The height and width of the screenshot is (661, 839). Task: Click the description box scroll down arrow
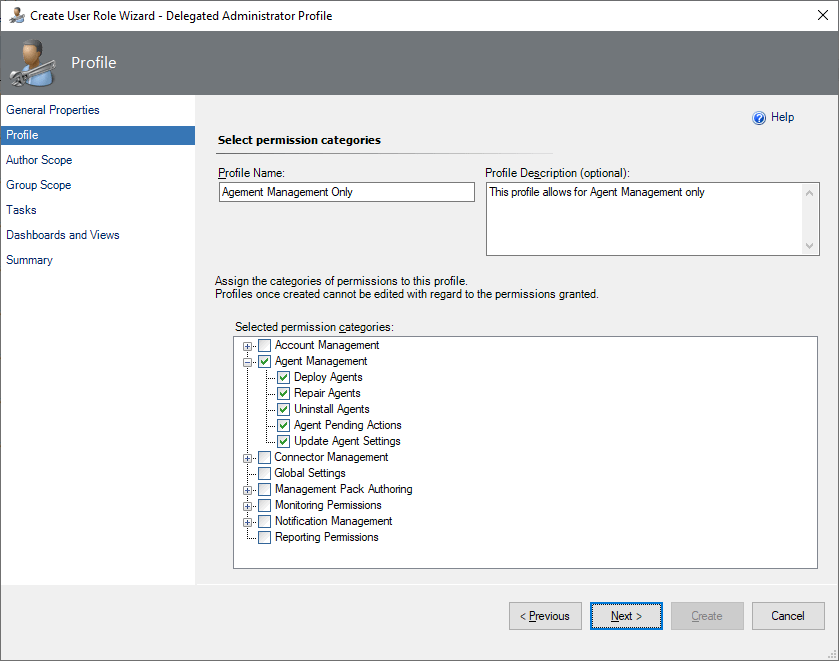[x=811, y=246]
